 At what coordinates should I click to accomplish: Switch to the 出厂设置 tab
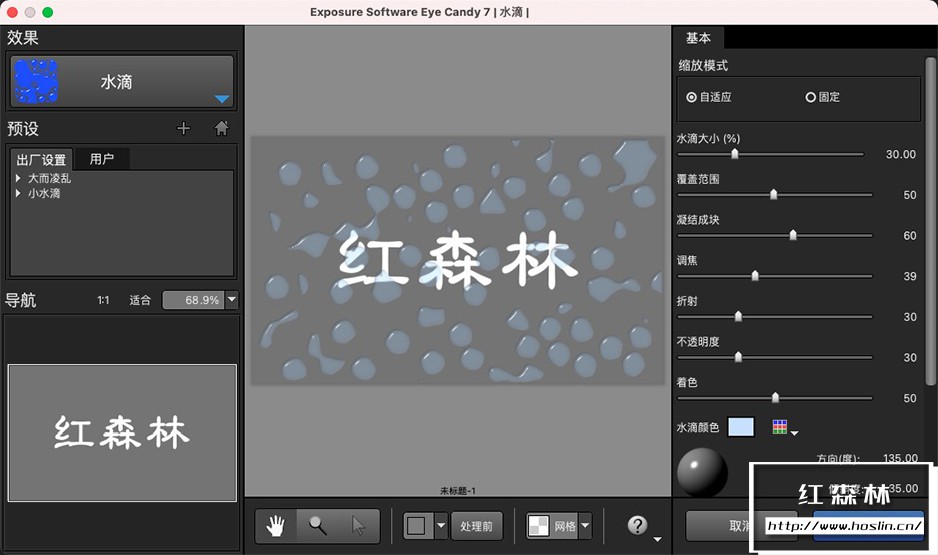coord(41,160)
